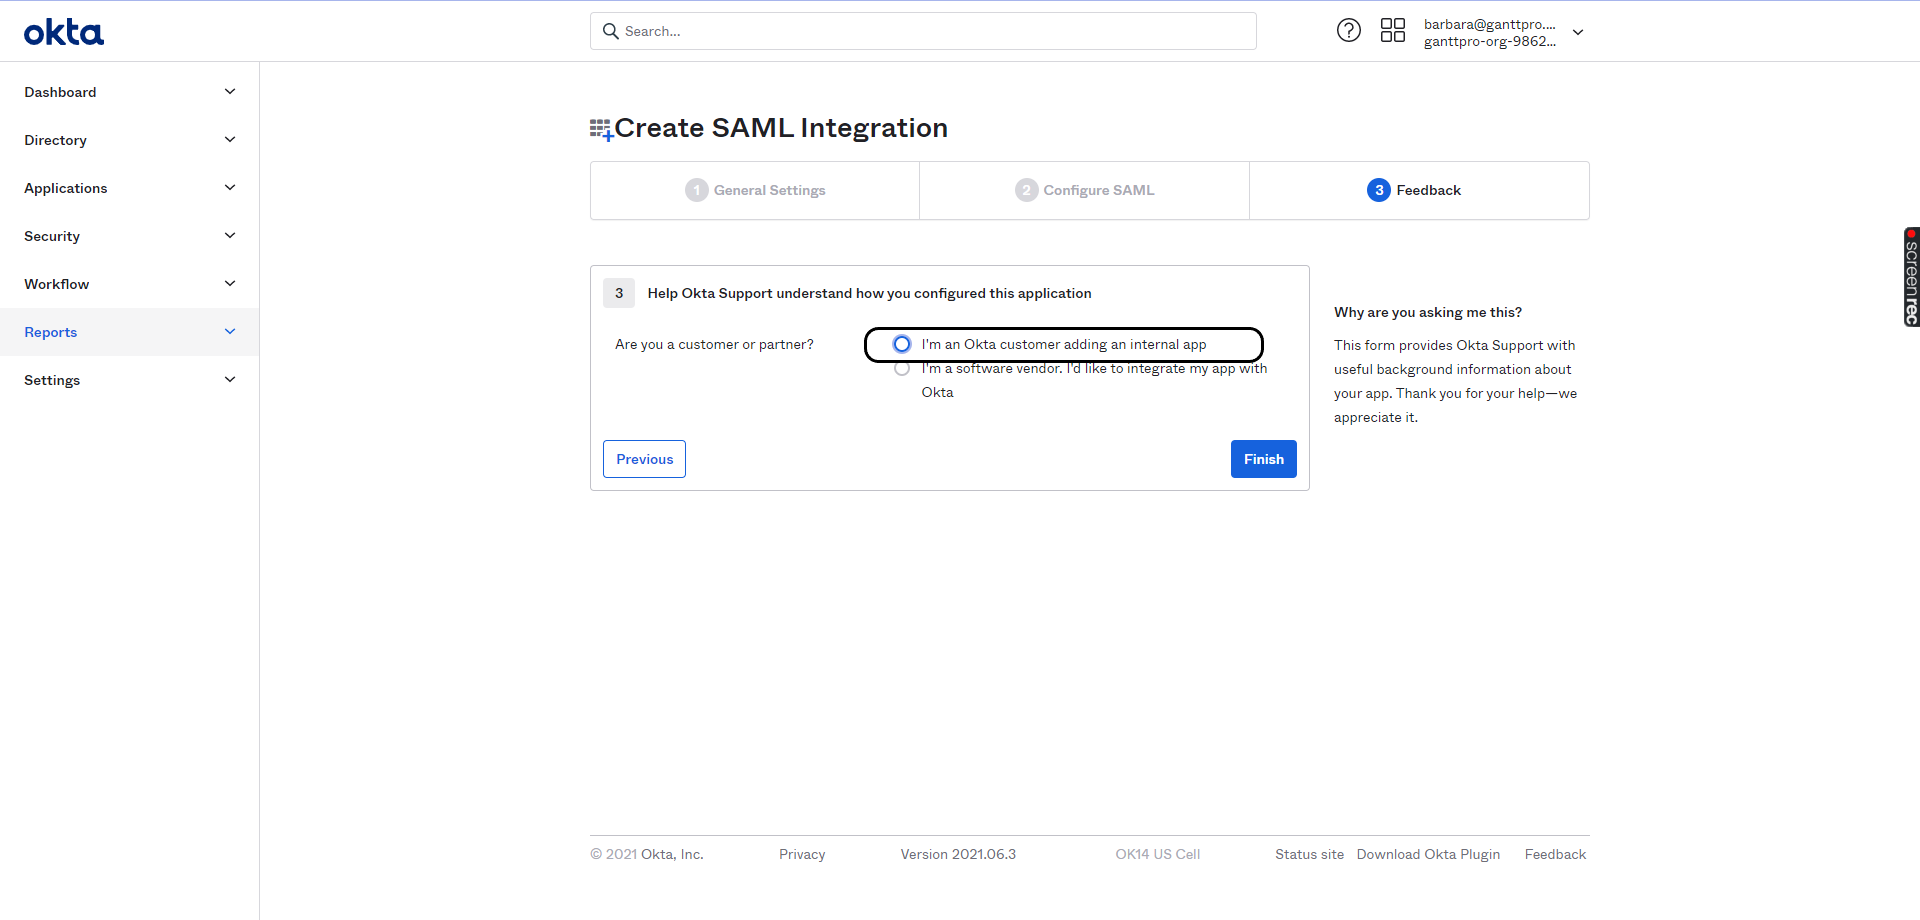Expand the Directory chevron

(x=230, y=140)
